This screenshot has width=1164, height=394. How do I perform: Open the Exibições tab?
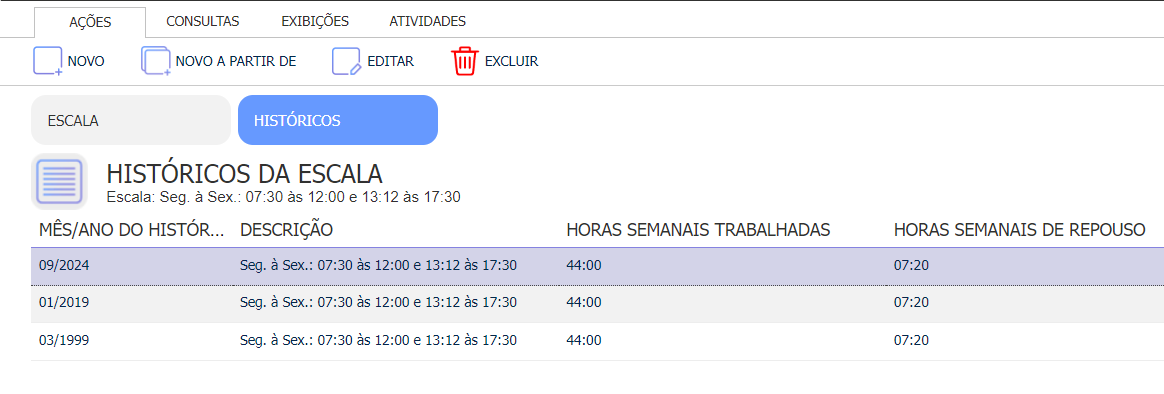[x=315, y=22]
